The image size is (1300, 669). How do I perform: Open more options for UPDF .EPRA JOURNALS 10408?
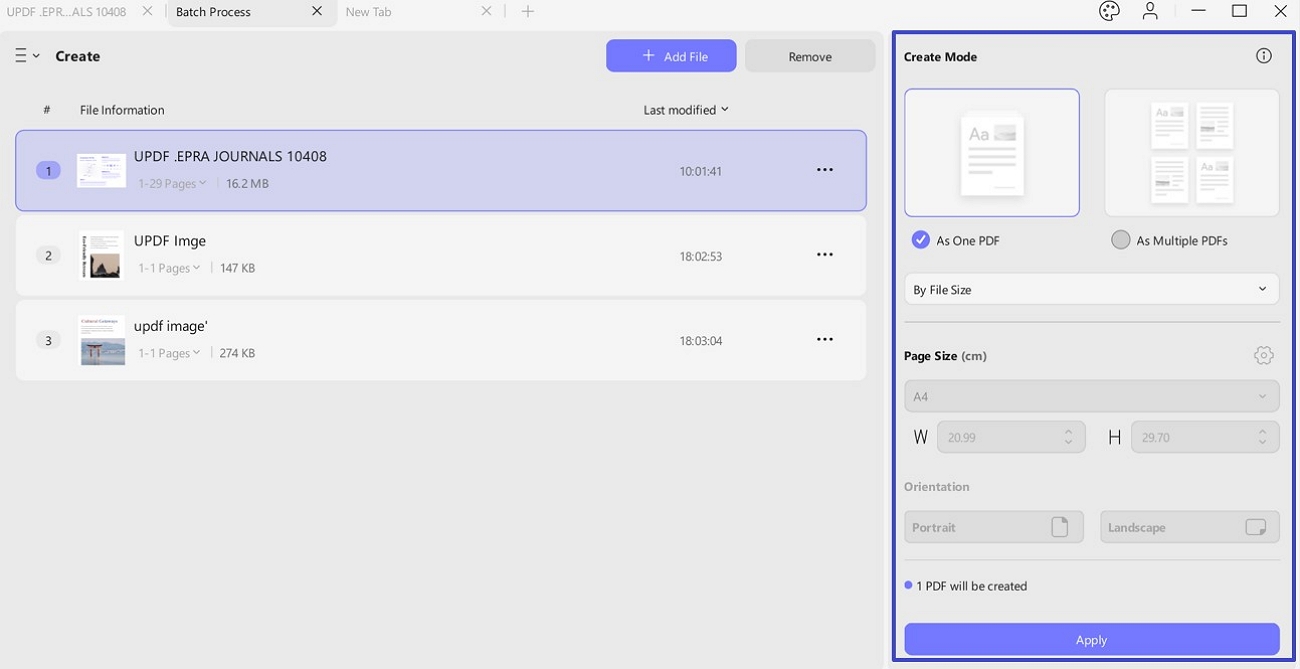coord(825,170)
